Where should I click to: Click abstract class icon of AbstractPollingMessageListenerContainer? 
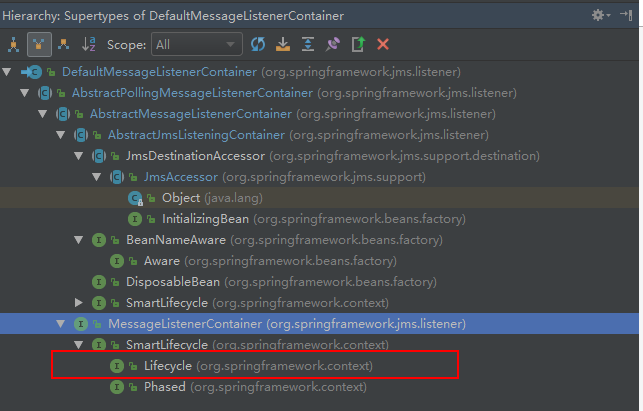click(45, 93)
